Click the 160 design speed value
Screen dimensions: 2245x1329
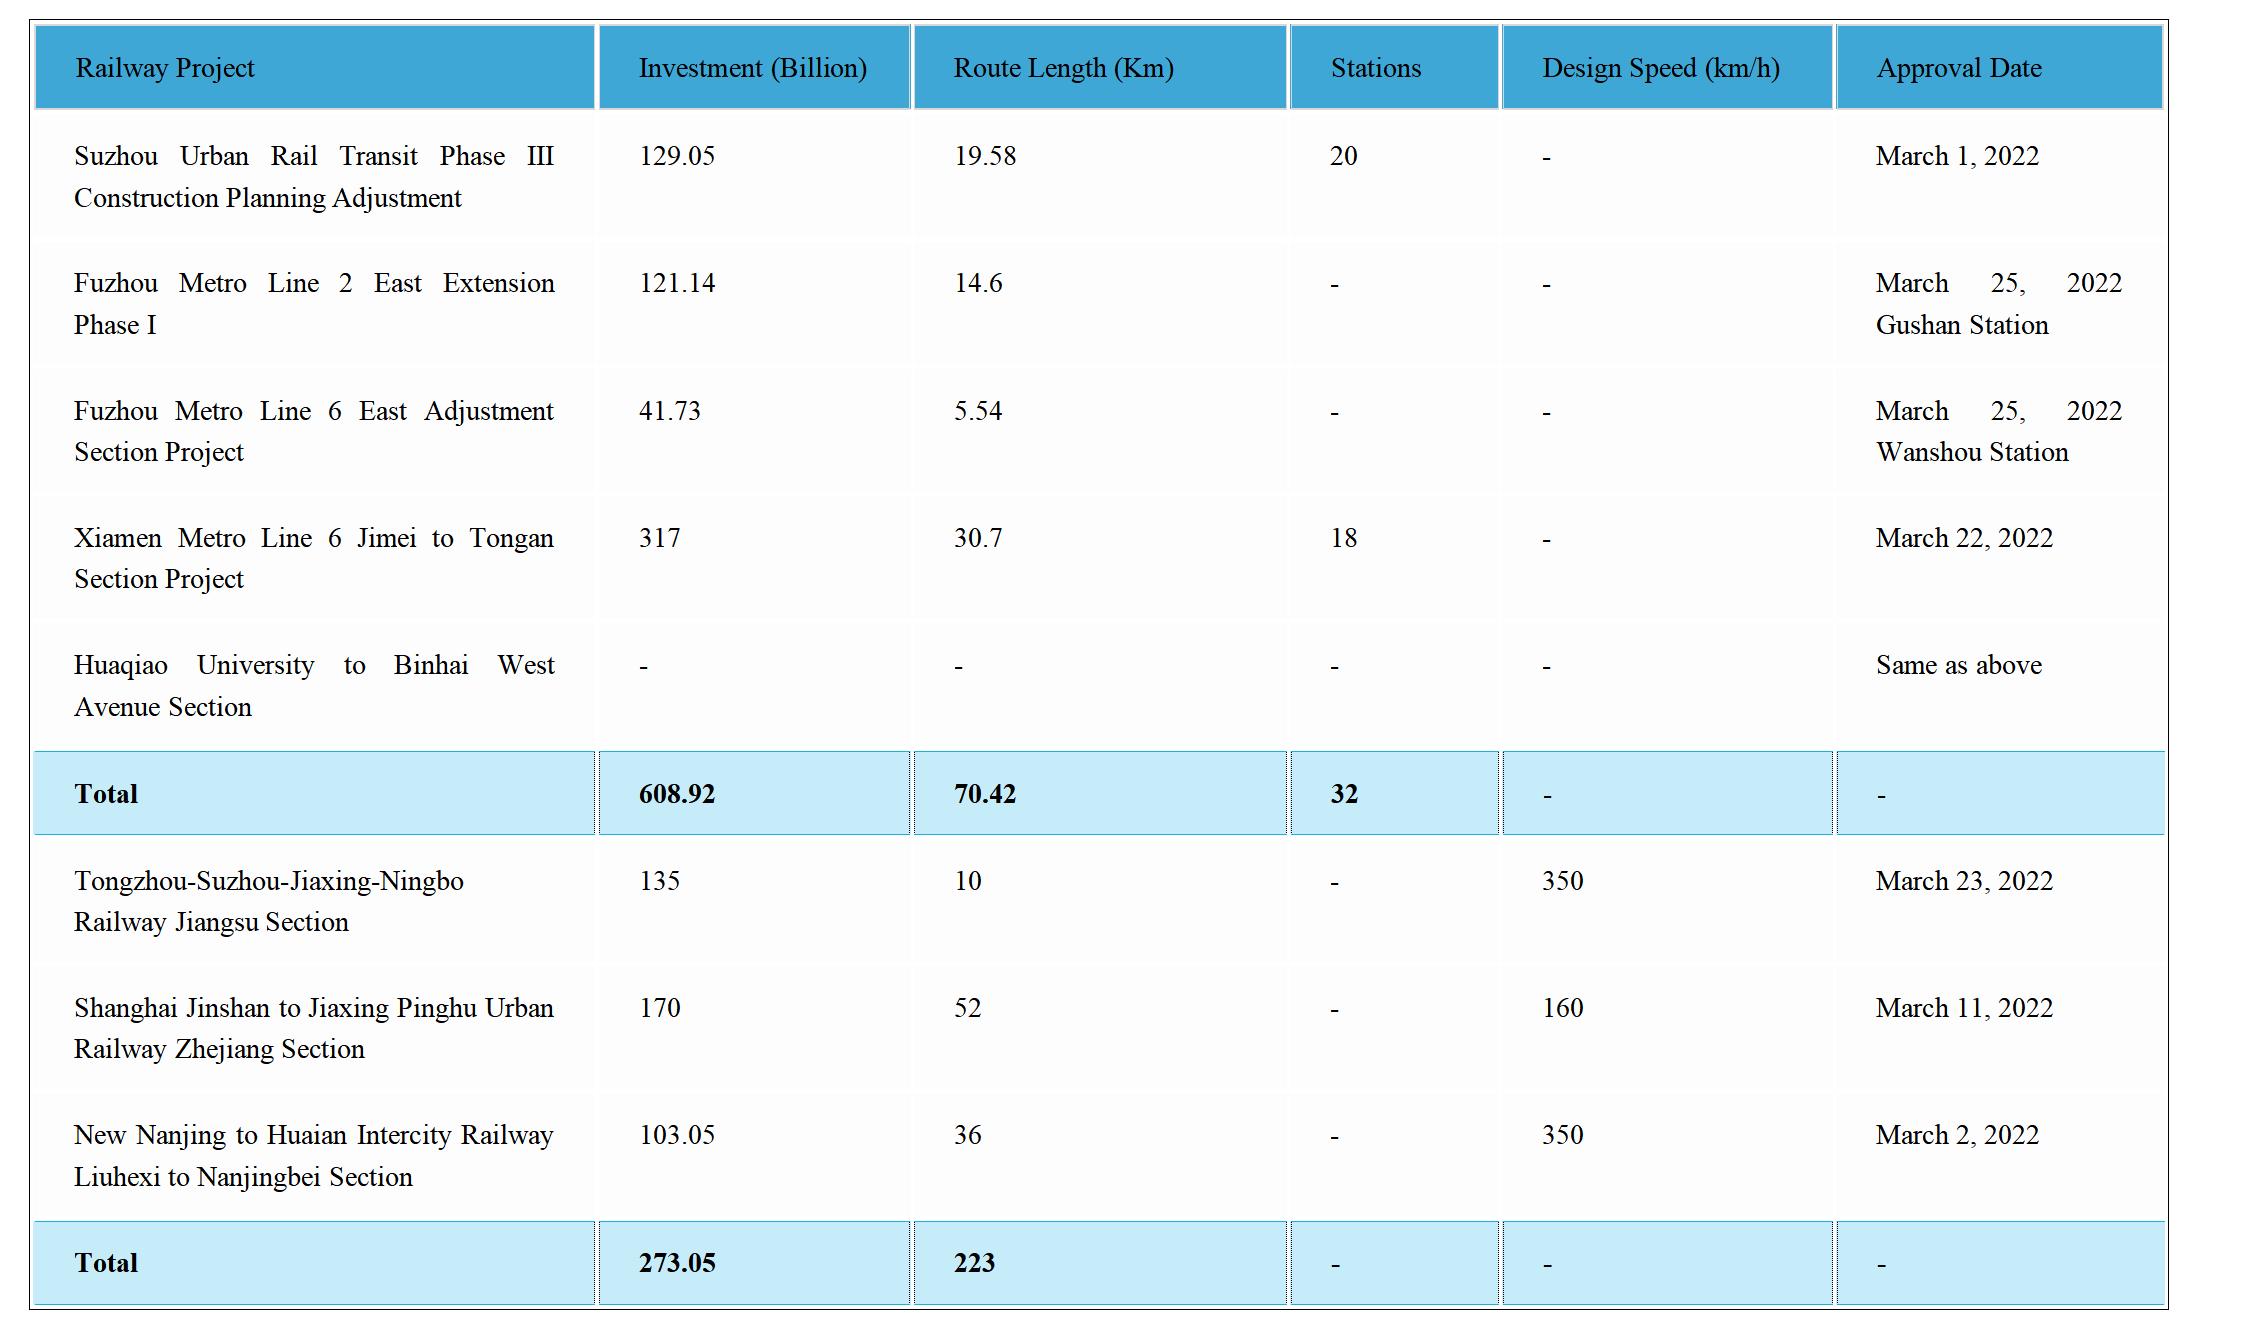click(x=1562, y=1008)
